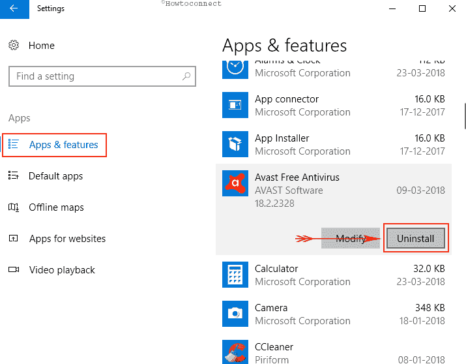This screenshot has height=364, width=466.
Task: Click the Home gear icon
Action: tap(14, 45)
